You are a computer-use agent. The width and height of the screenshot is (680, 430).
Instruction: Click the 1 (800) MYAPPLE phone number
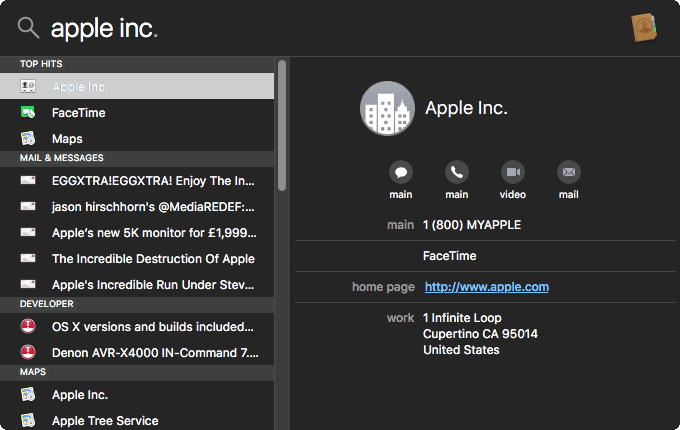tap(471, 225)
